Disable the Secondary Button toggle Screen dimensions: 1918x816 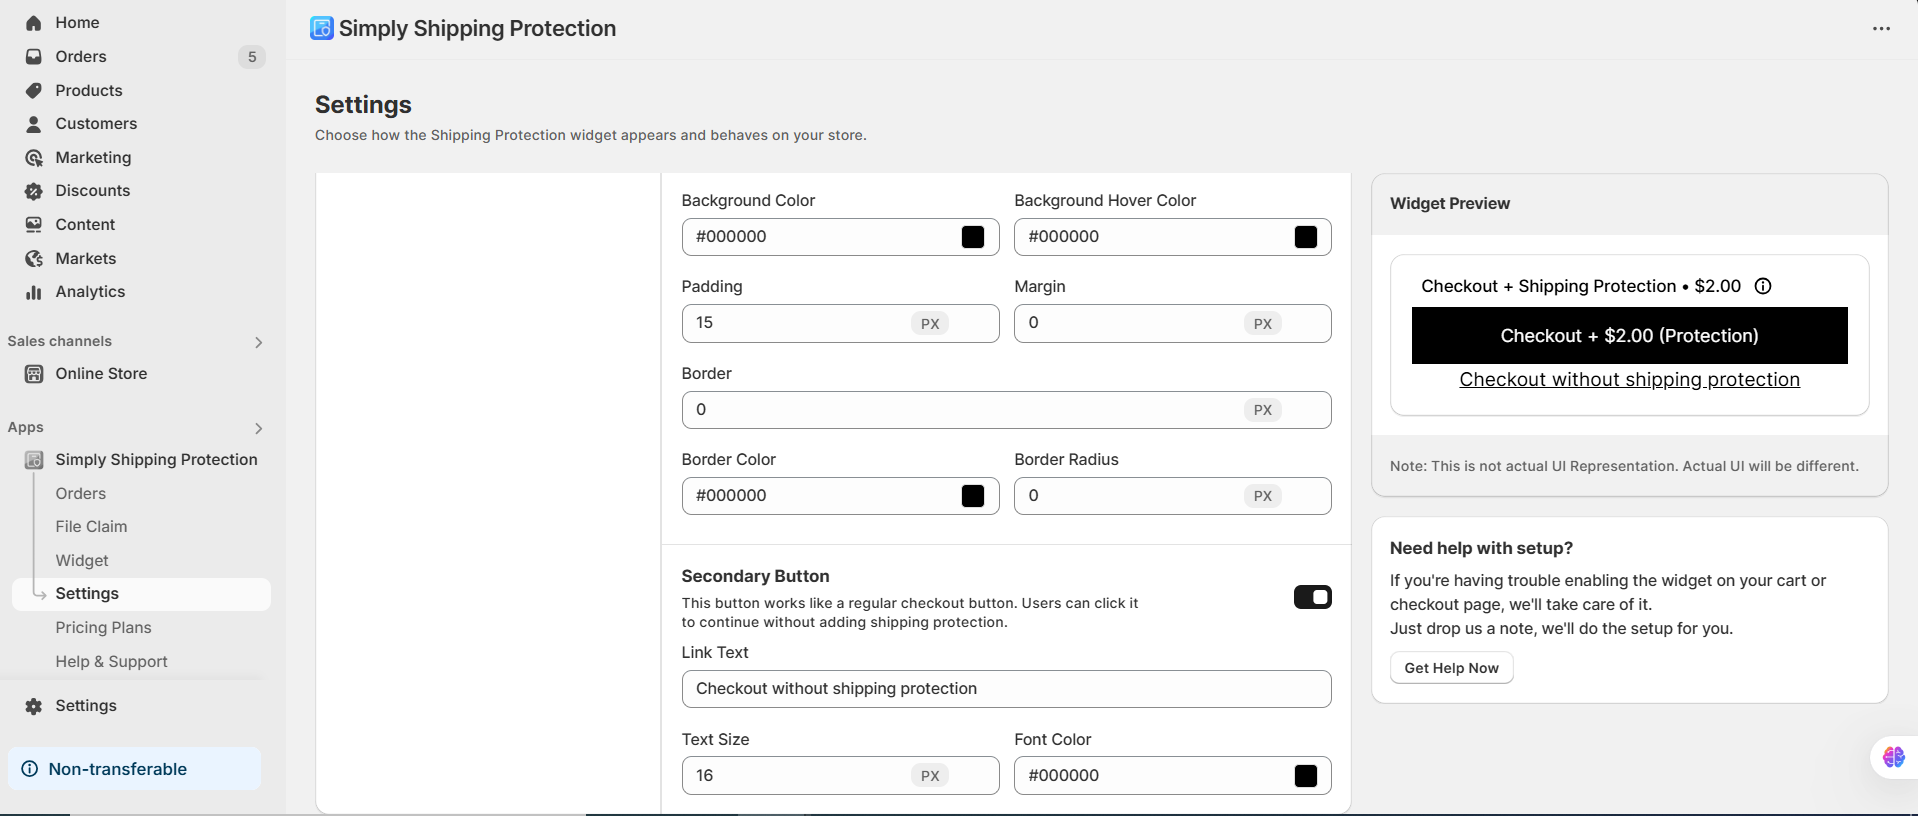pos(1312,597)
